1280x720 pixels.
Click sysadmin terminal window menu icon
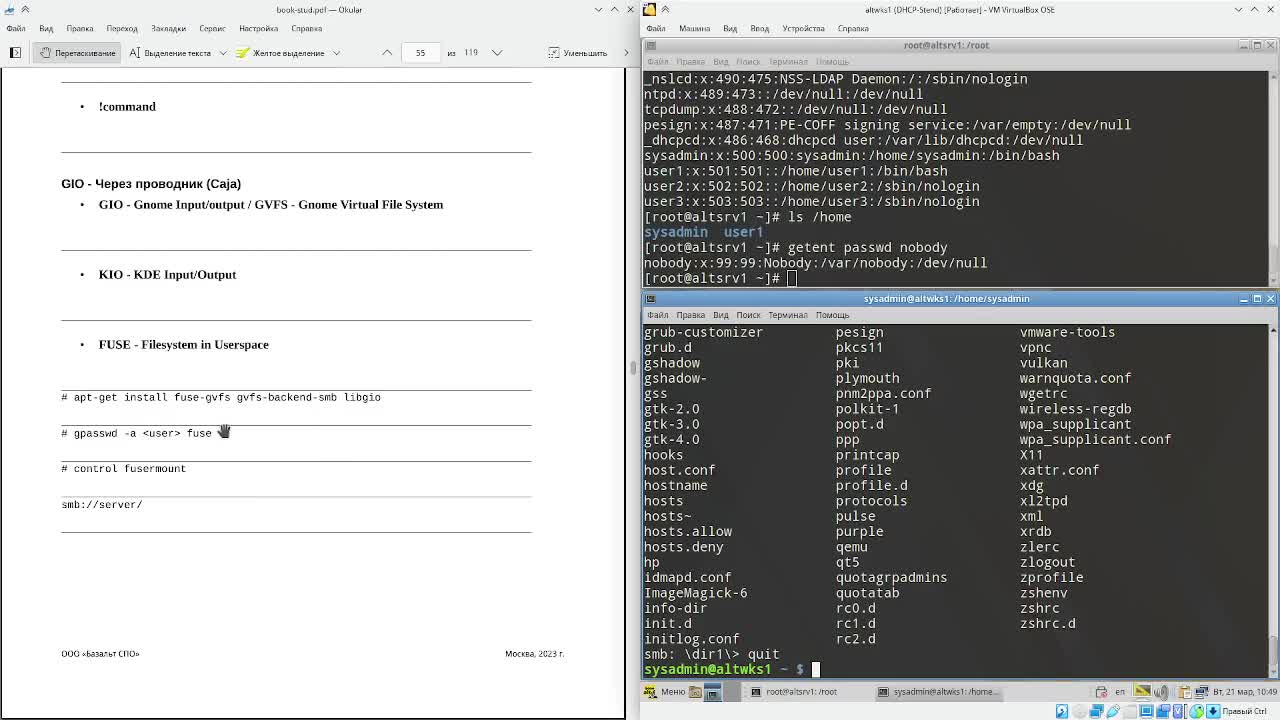(x=650, y=298)
